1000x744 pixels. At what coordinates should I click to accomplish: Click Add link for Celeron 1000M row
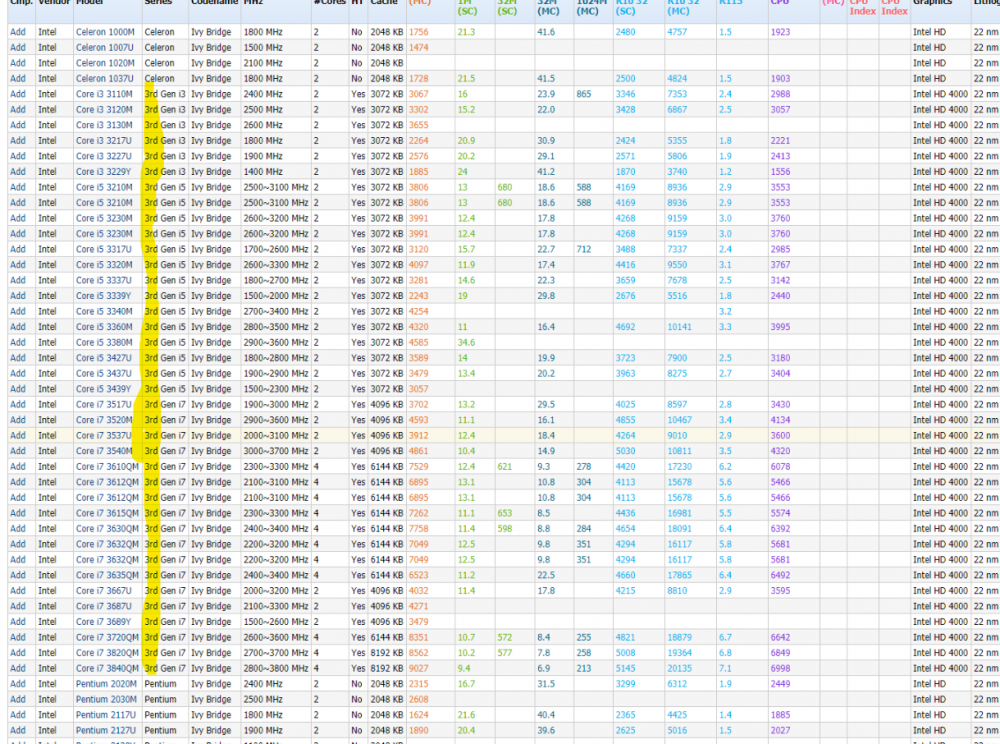(x=18, y=32)
